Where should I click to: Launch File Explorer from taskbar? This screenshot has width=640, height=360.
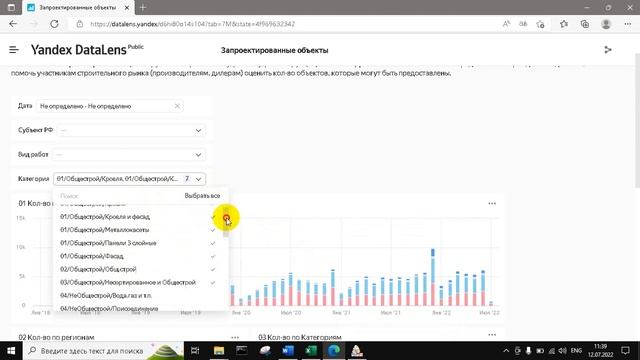click(219, 351)
